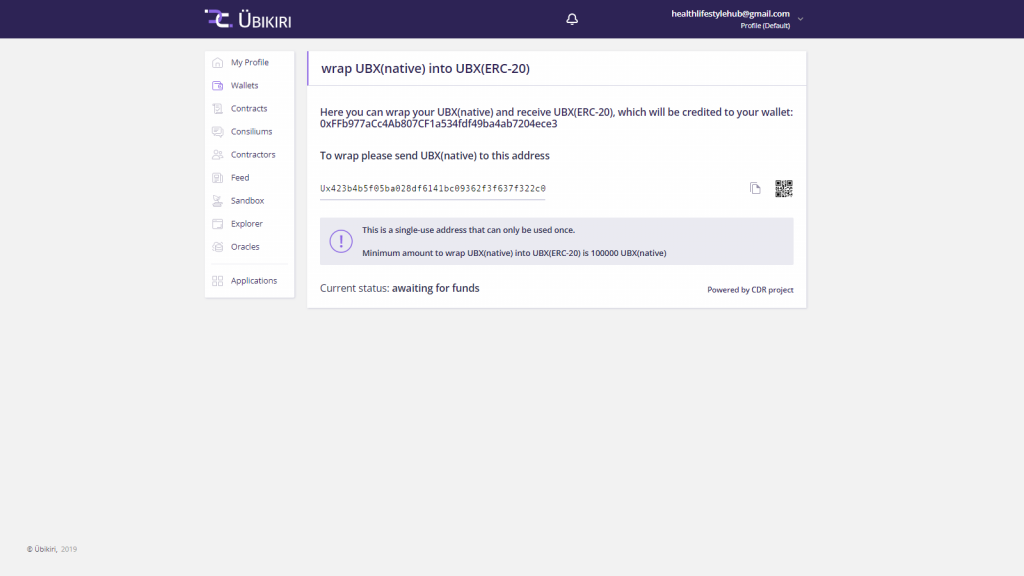Open notifications bell icon
1024x576 pixels.
pos(572,19)
